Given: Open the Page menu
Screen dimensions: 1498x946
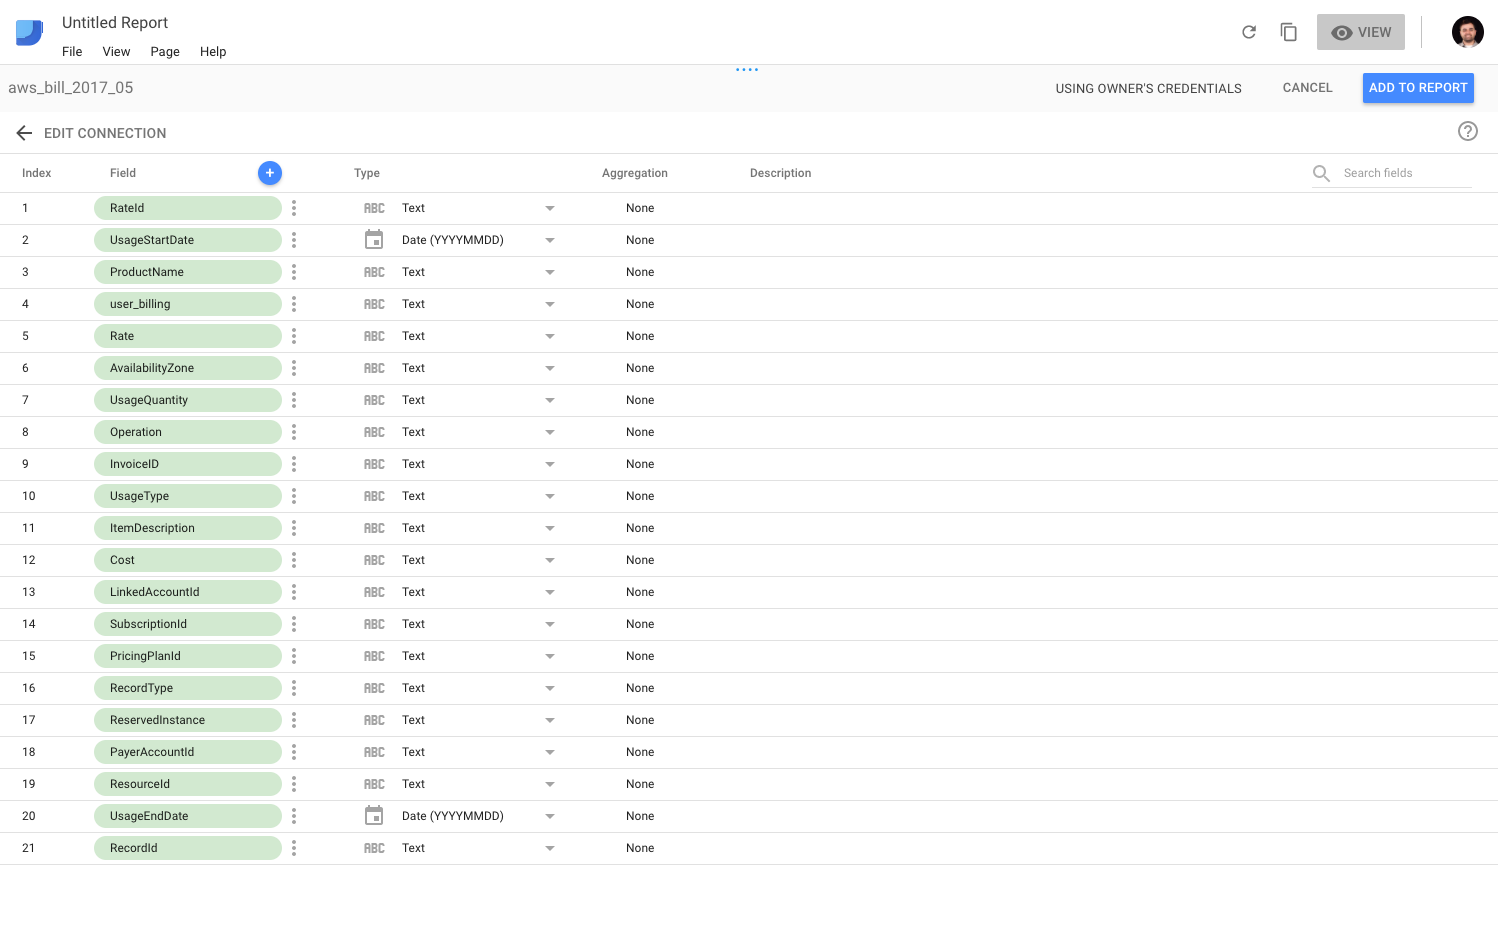Looking at the screenshot, I should click(x=165, y=52).
